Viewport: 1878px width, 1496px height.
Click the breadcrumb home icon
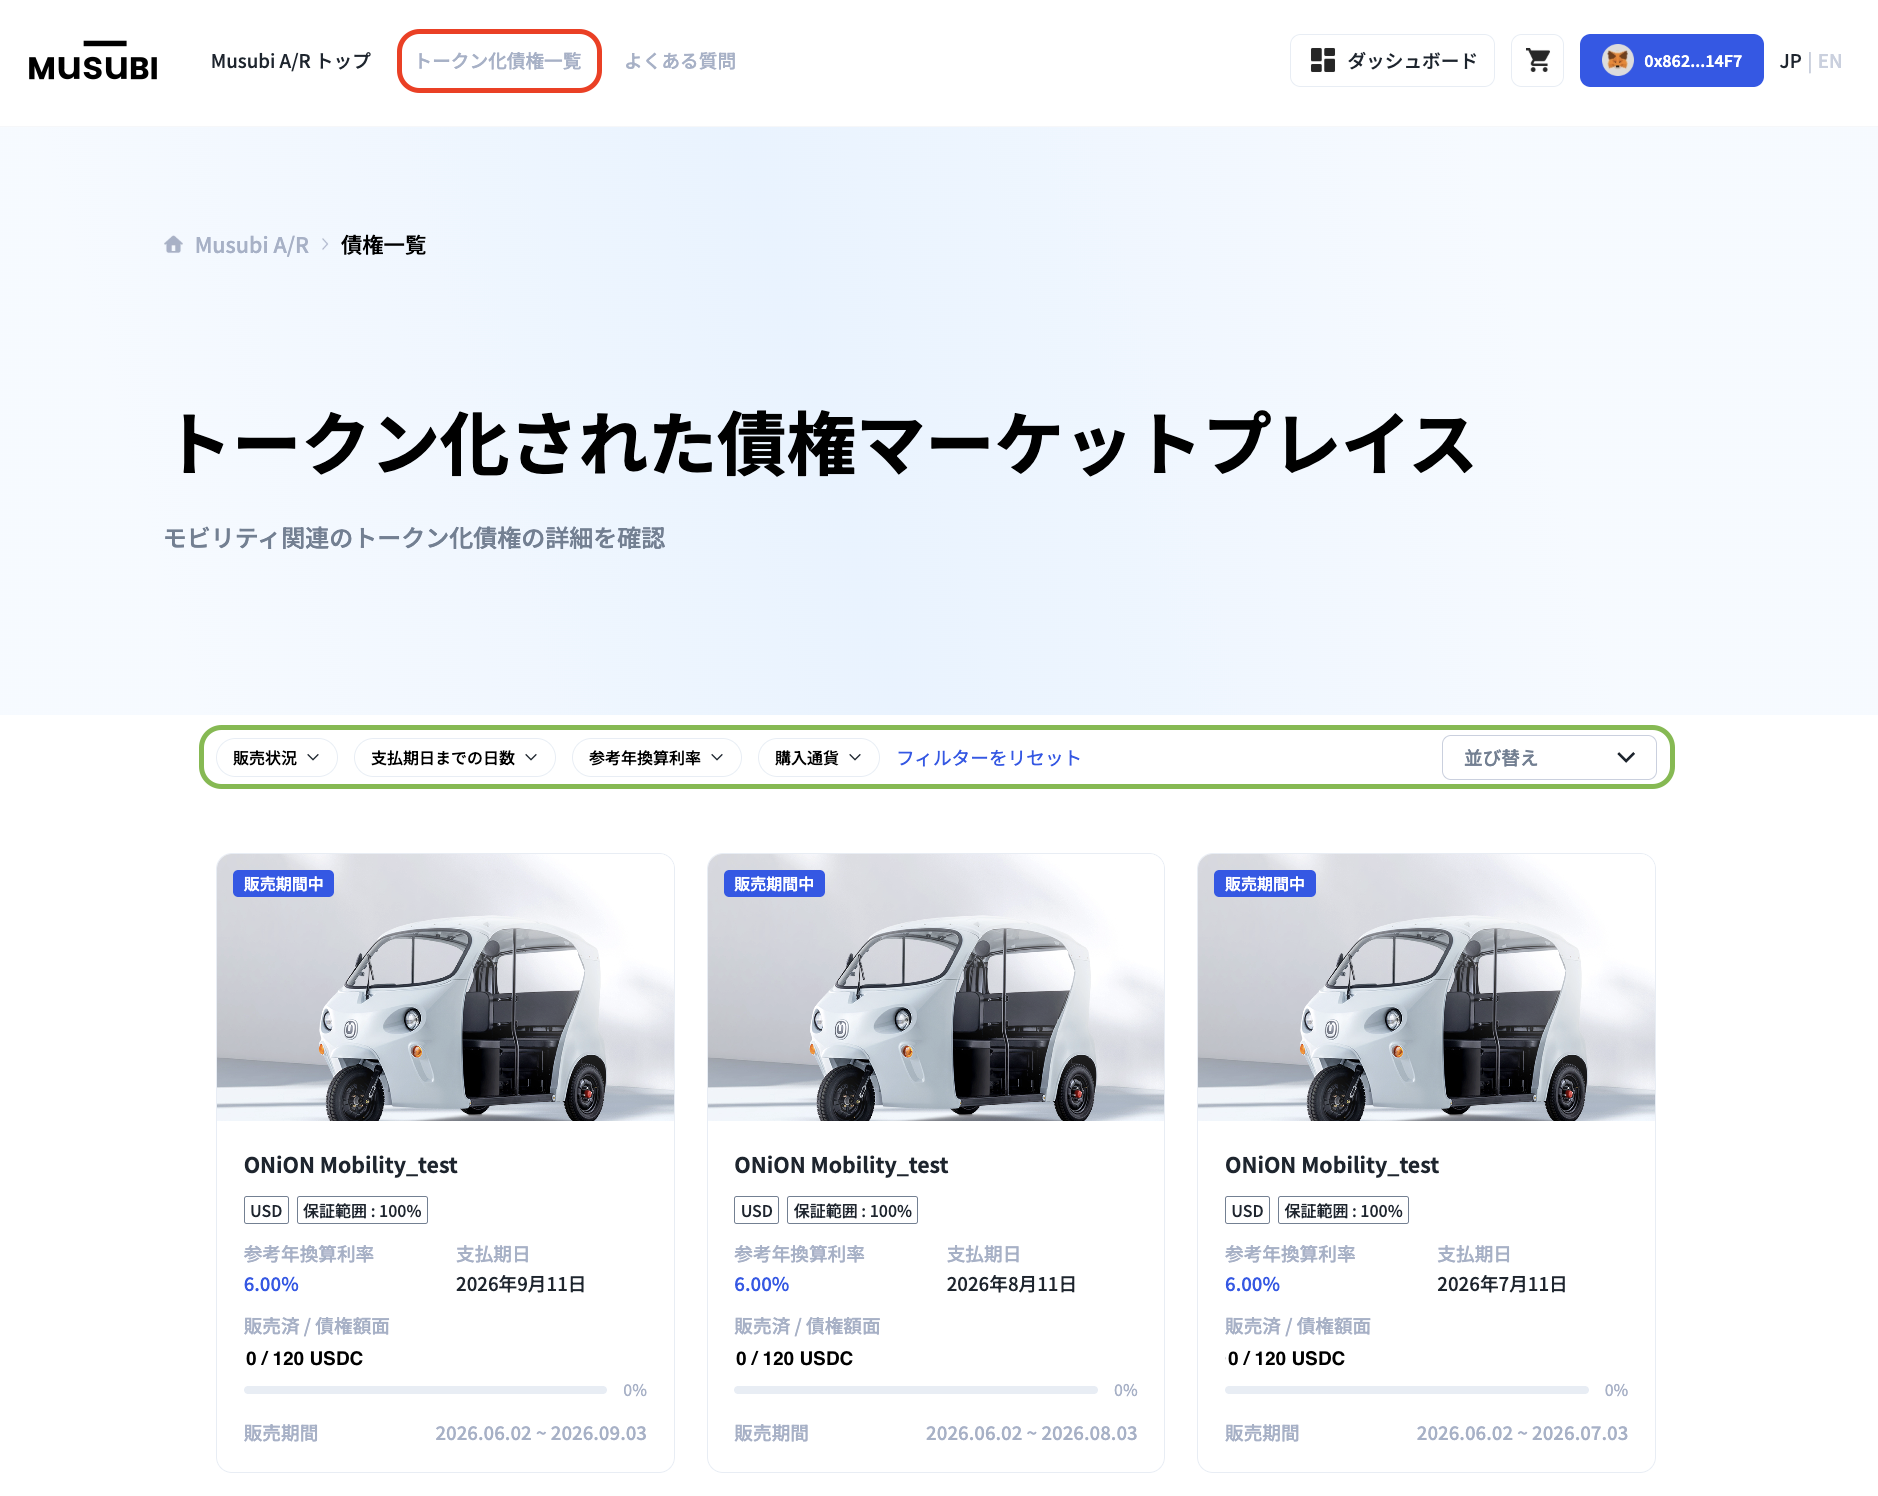coord(174,245)
